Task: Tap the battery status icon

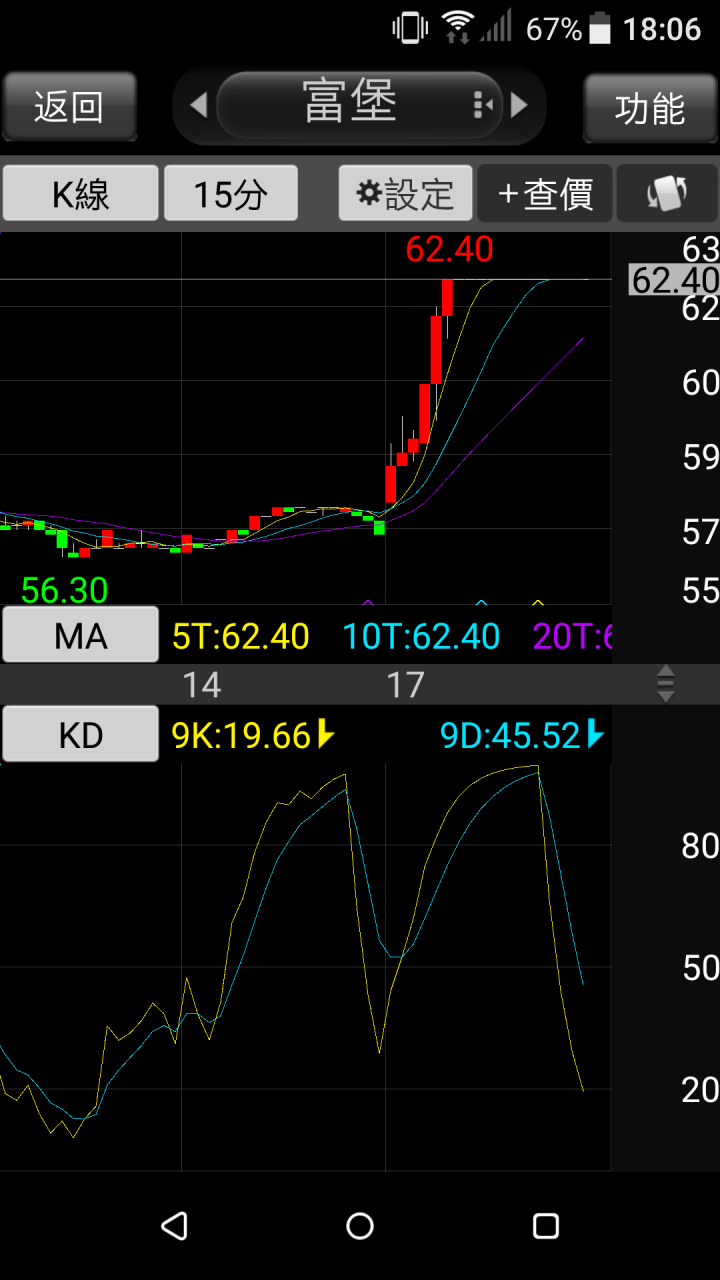Action: click(599, 28)
